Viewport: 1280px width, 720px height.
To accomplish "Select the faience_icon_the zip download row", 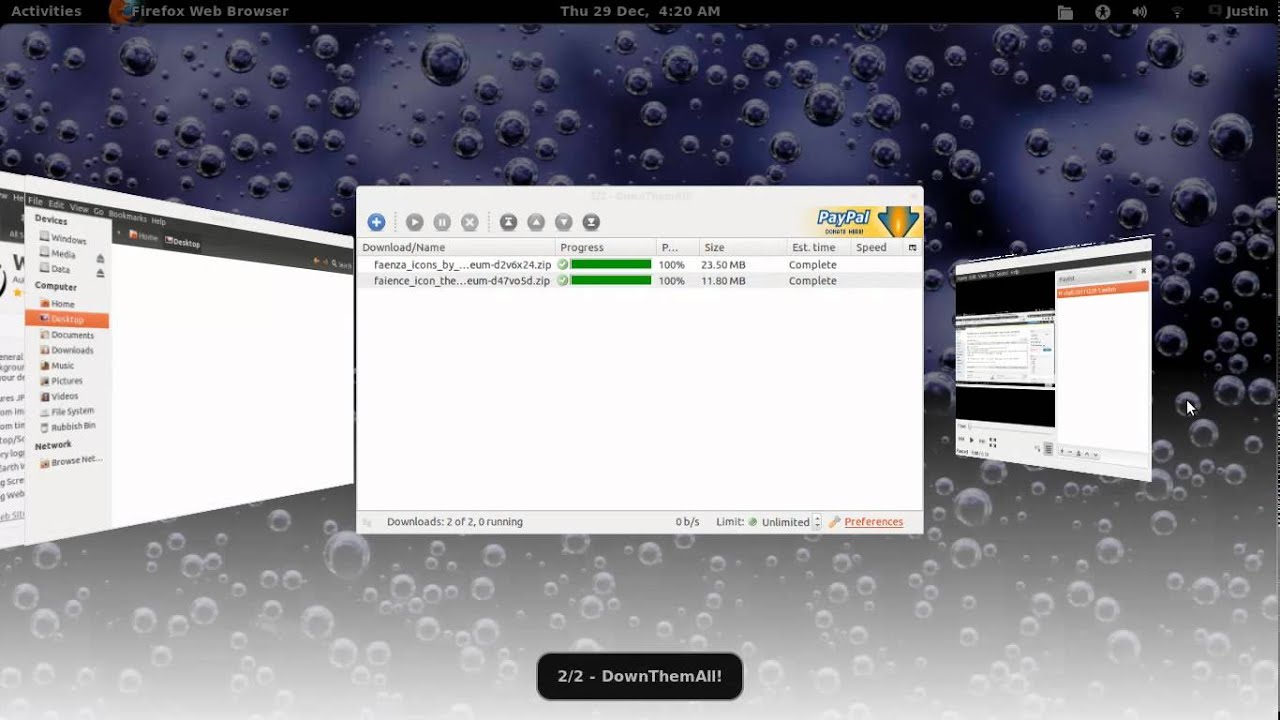I will tap(639, 281).
